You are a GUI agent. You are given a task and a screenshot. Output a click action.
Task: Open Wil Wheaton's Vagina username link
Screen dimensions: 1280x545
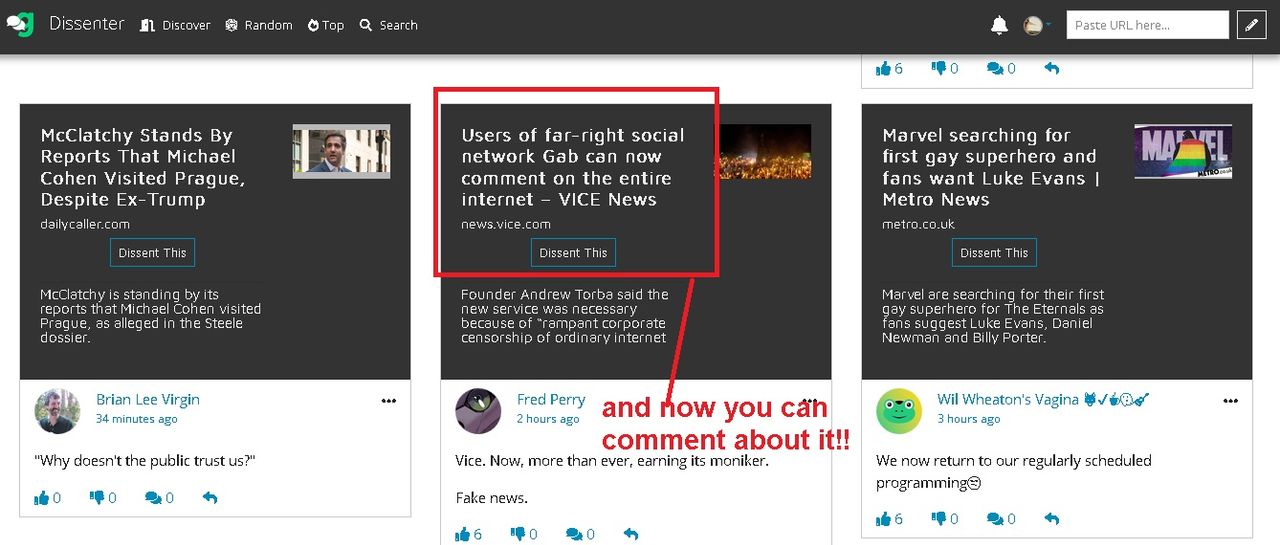coord(1044,399)
